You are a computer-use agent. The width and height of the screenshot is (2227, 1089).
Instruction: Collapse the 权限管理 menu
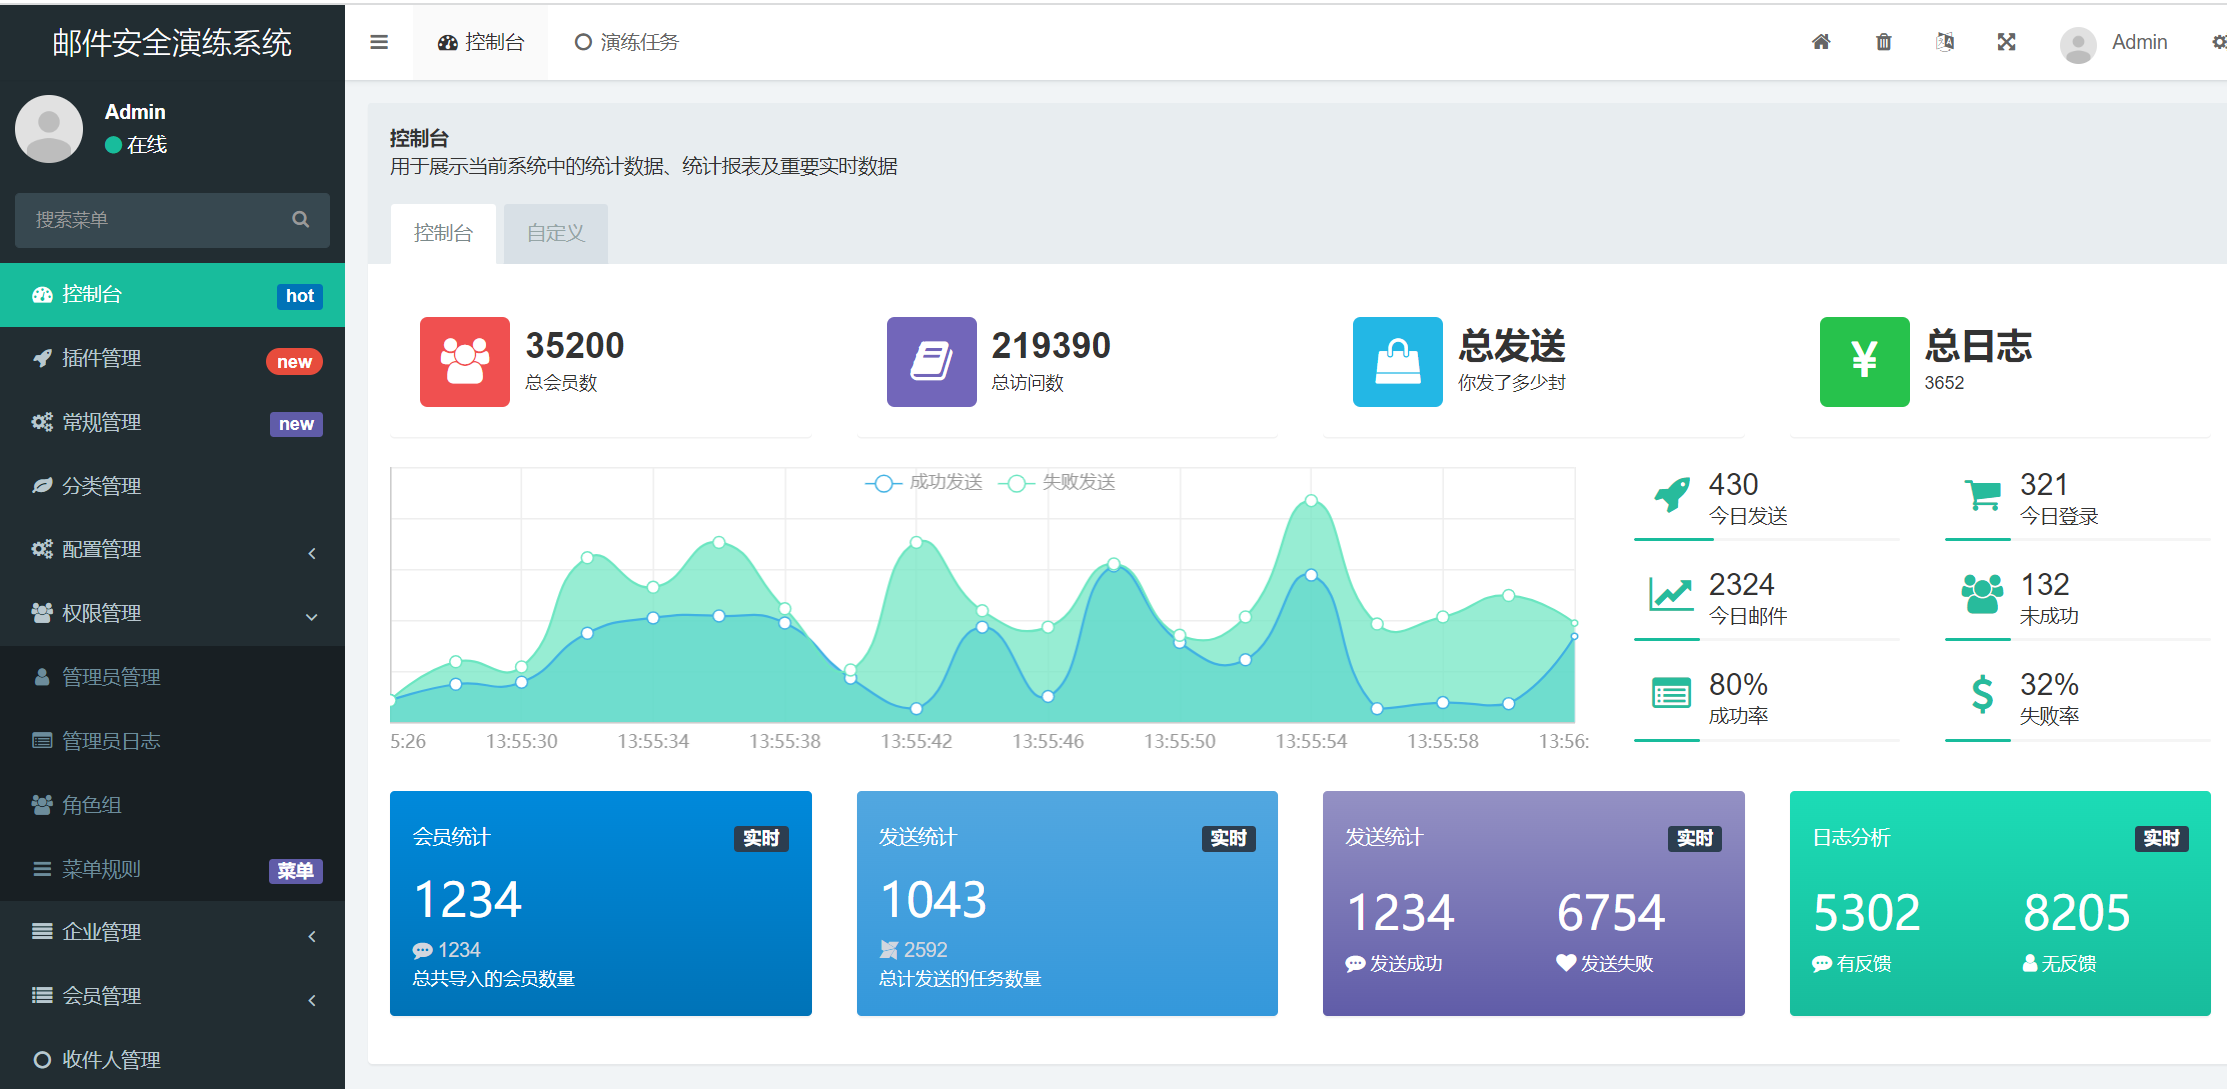coord(172,613)
